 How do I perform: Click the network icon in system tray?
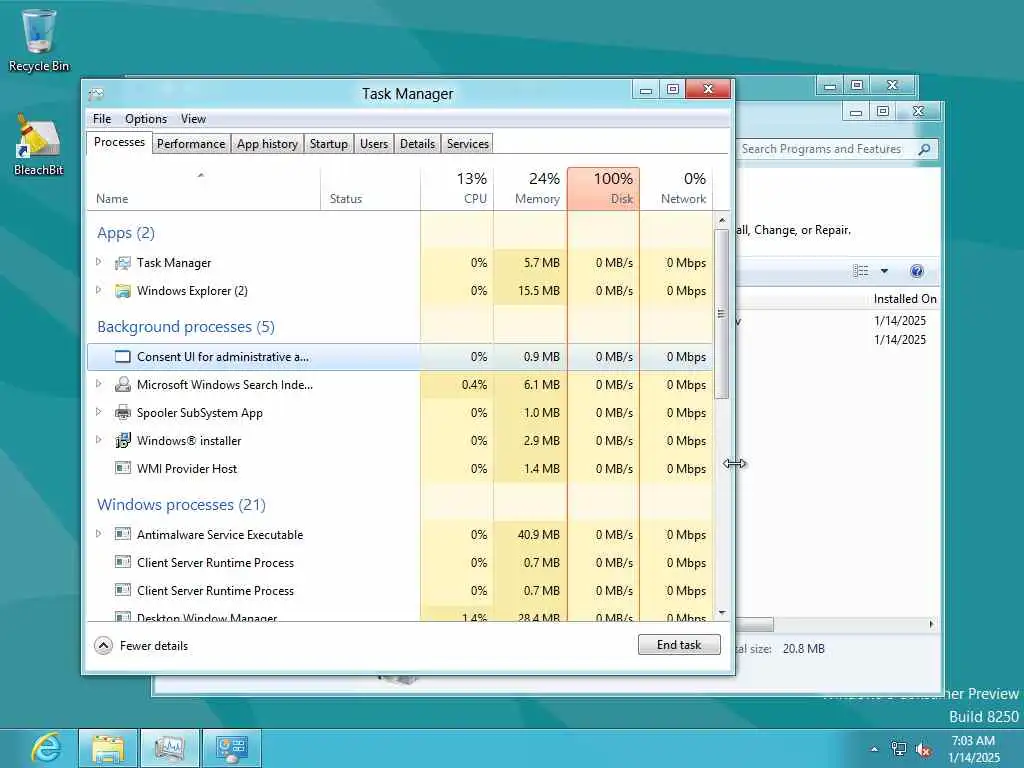(x=899, y=749)
